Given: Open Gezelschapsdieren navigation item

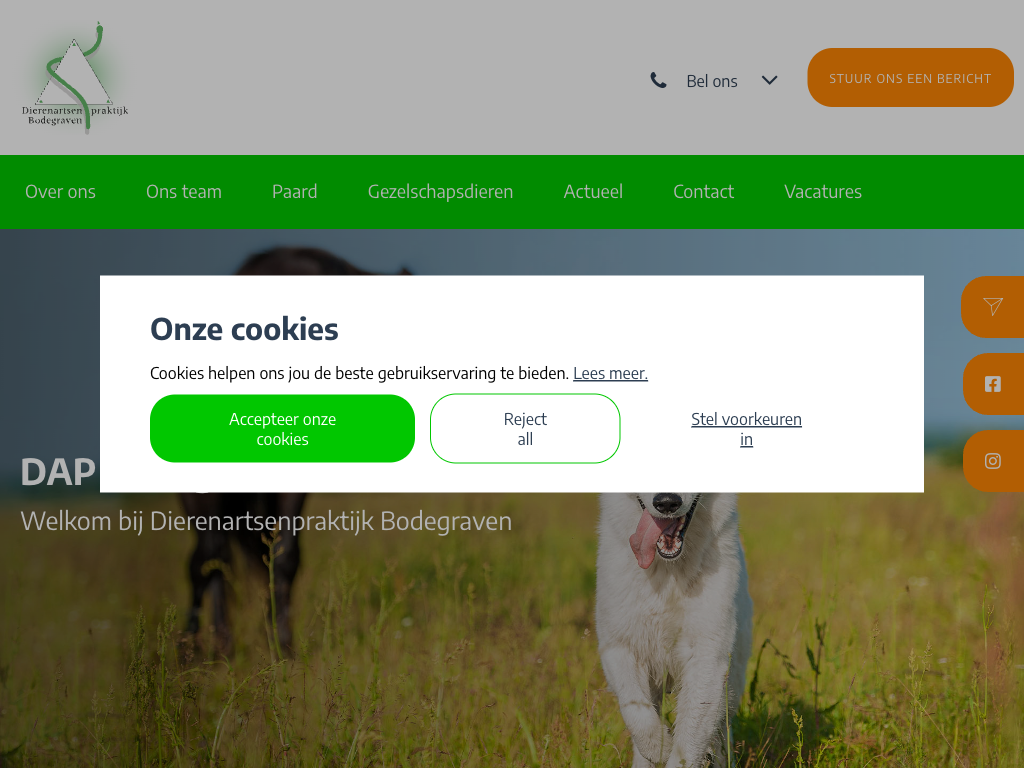Looking at the screenshot, I should (x=440, y=191).
